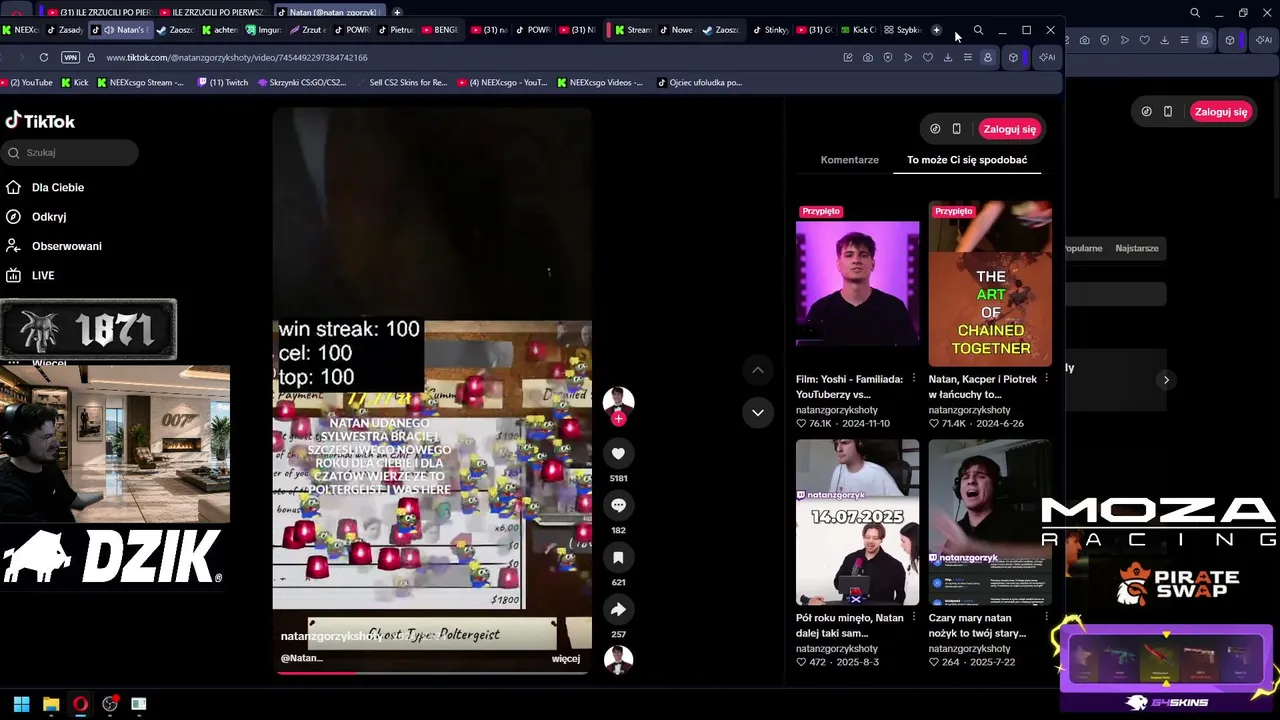Open options for Film: Yoshi - Familiada video
This screenshot has height=720, width=1280.
pyautogui.click(x=913, y=379)
